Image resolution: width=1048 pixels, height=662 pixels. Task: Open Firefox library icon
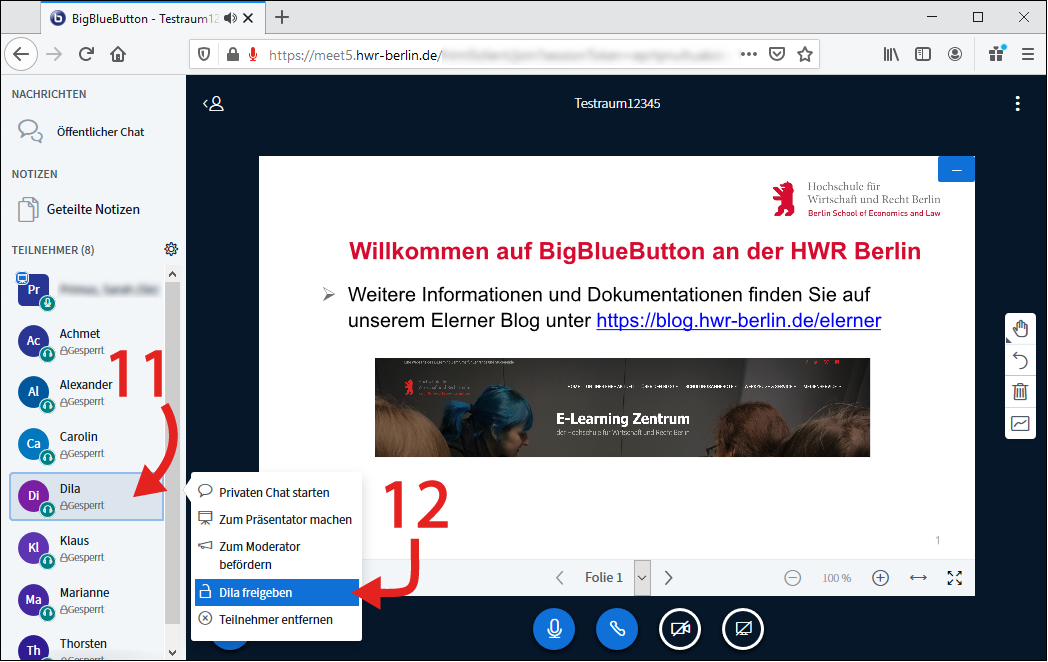[x=891, y=54]
